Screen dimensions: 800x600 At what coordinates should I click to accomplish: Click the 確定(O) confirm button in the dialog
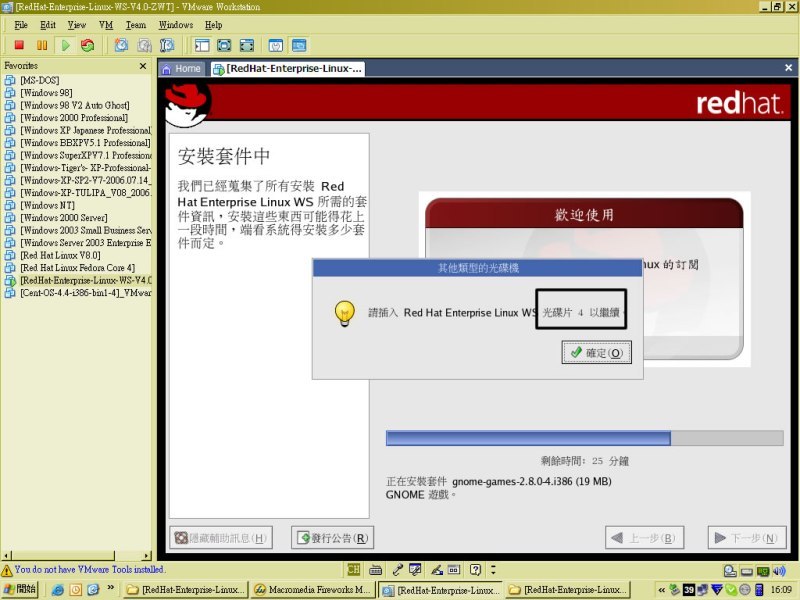(596, 353)
